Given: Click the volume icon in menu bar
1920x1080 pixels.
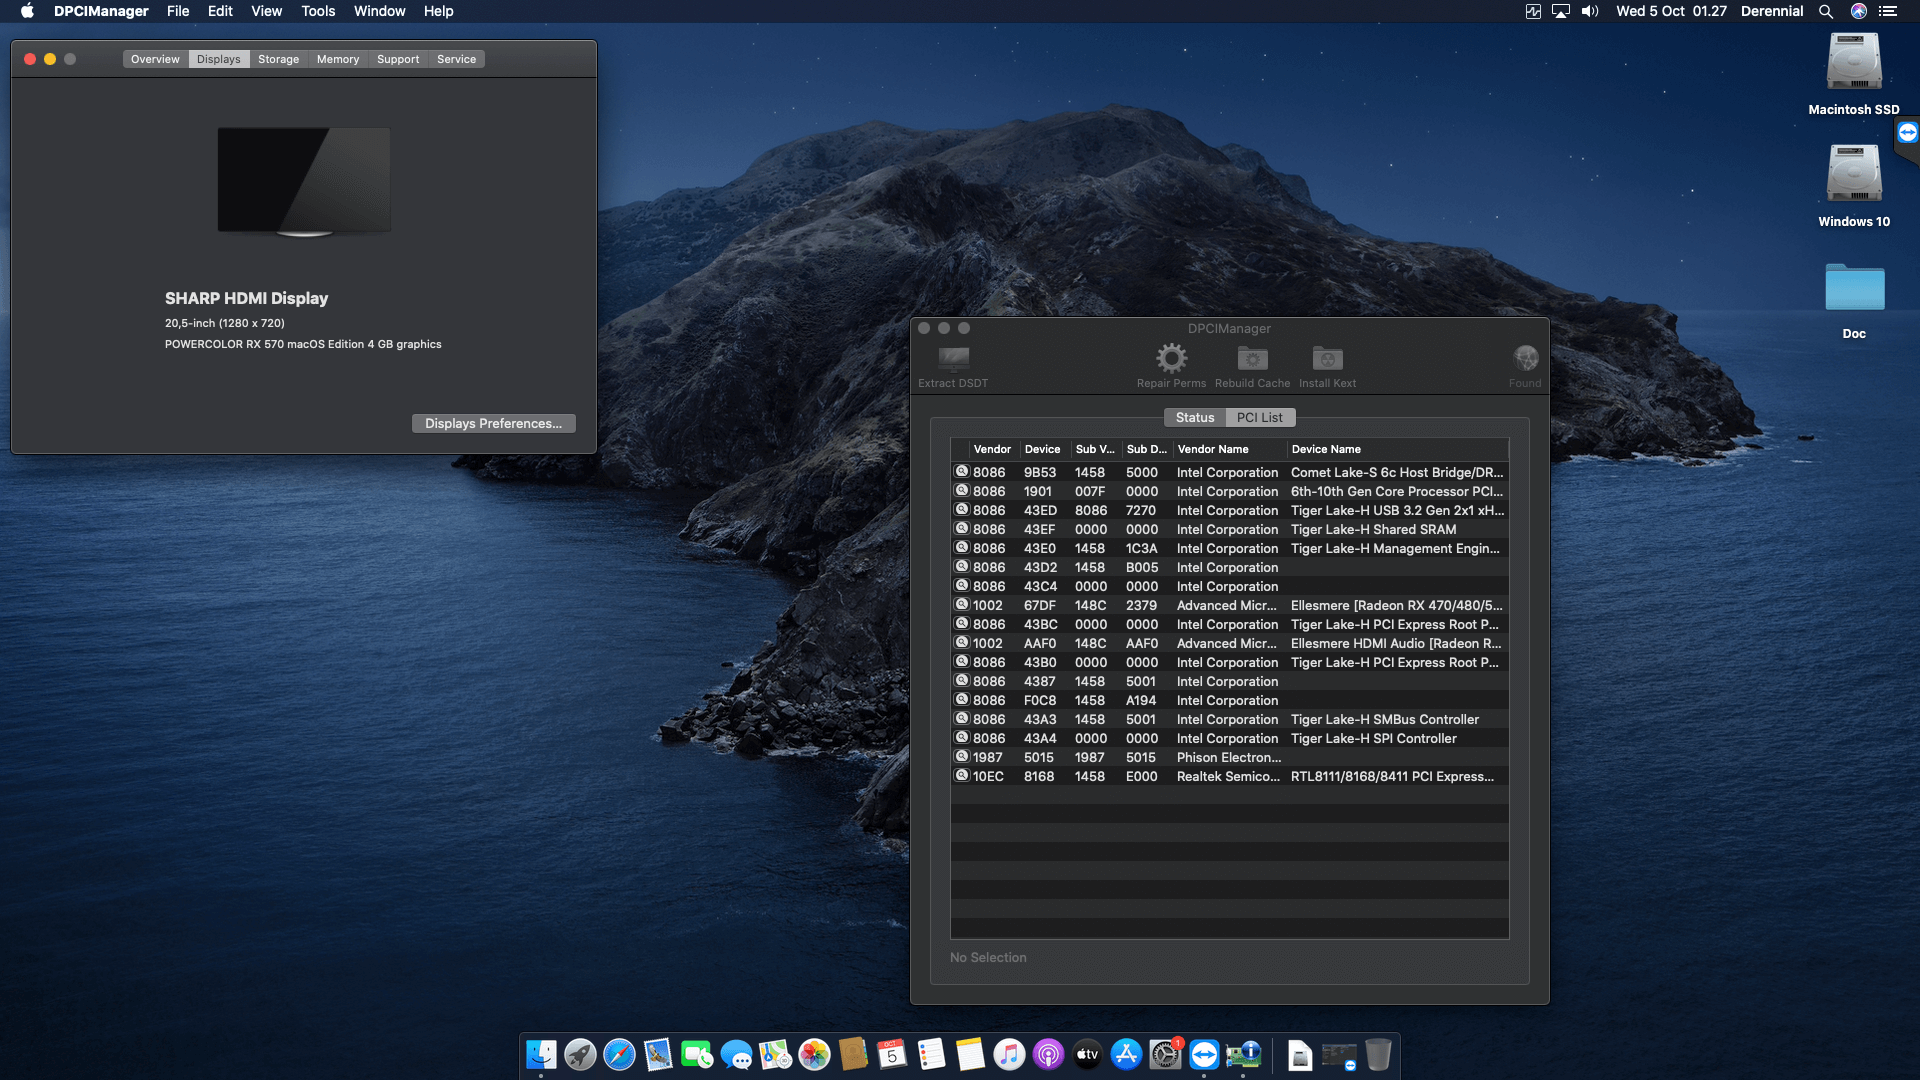Looking at the screenshot, I should (x=1590, y=11).
